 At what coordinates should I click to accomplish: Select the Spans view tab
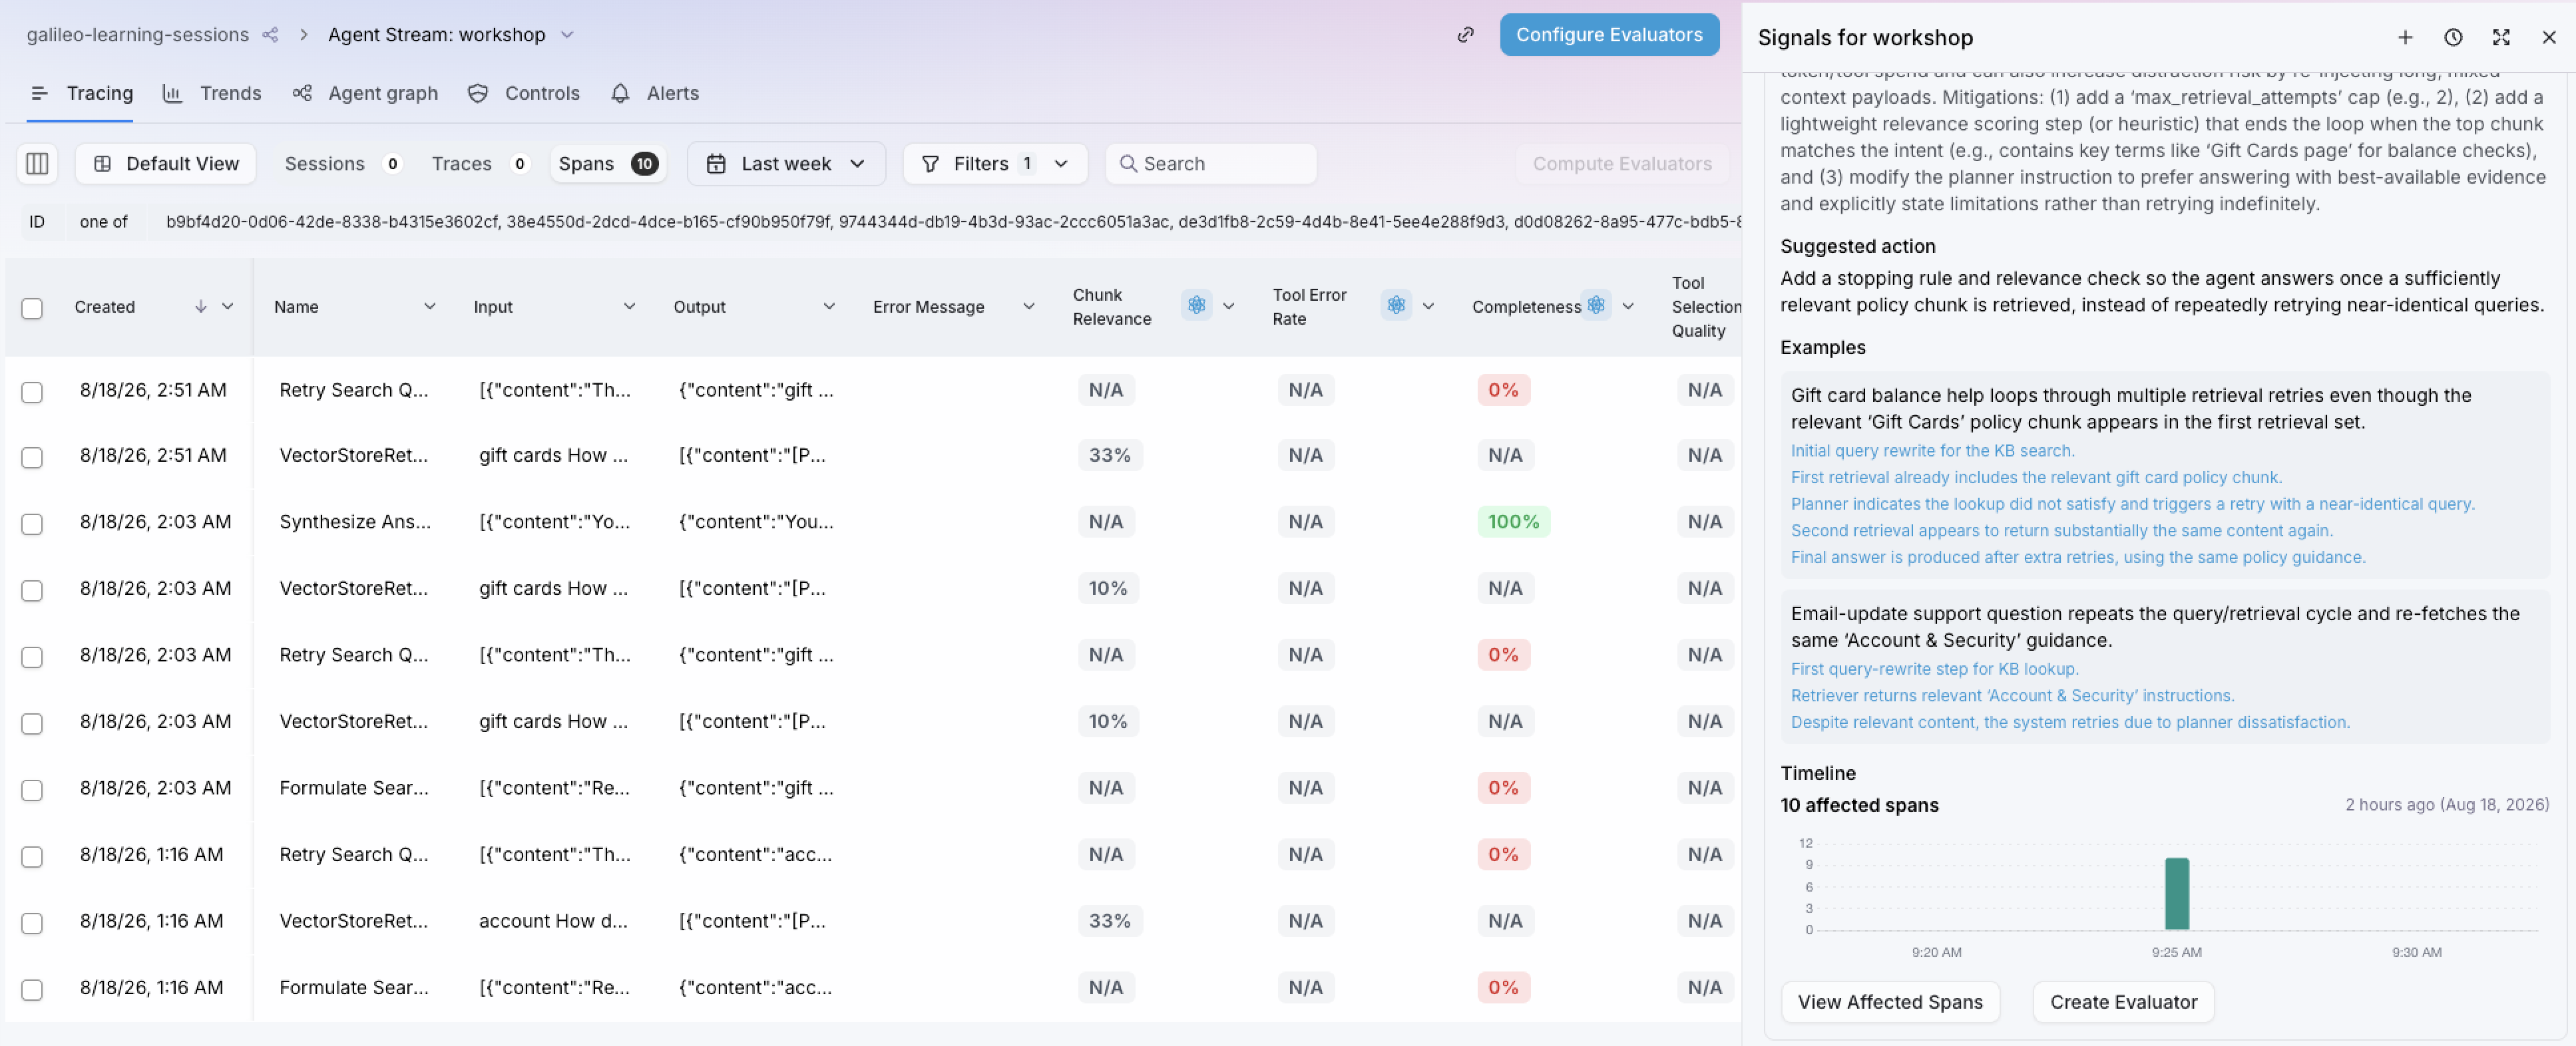607,163
